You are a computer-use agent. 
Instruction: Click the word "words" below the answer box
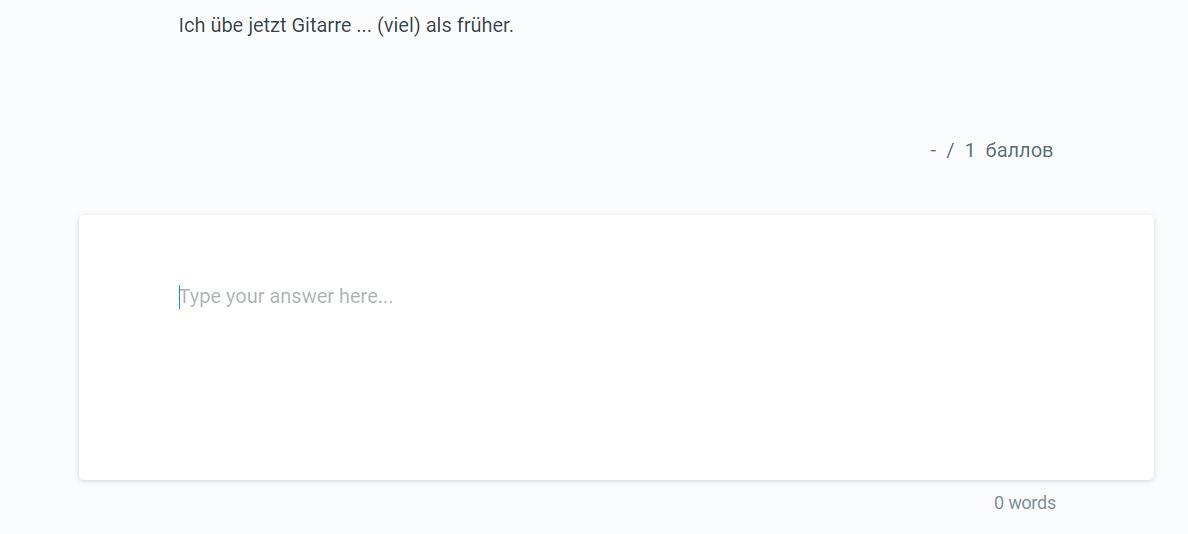coord(1032,503)
